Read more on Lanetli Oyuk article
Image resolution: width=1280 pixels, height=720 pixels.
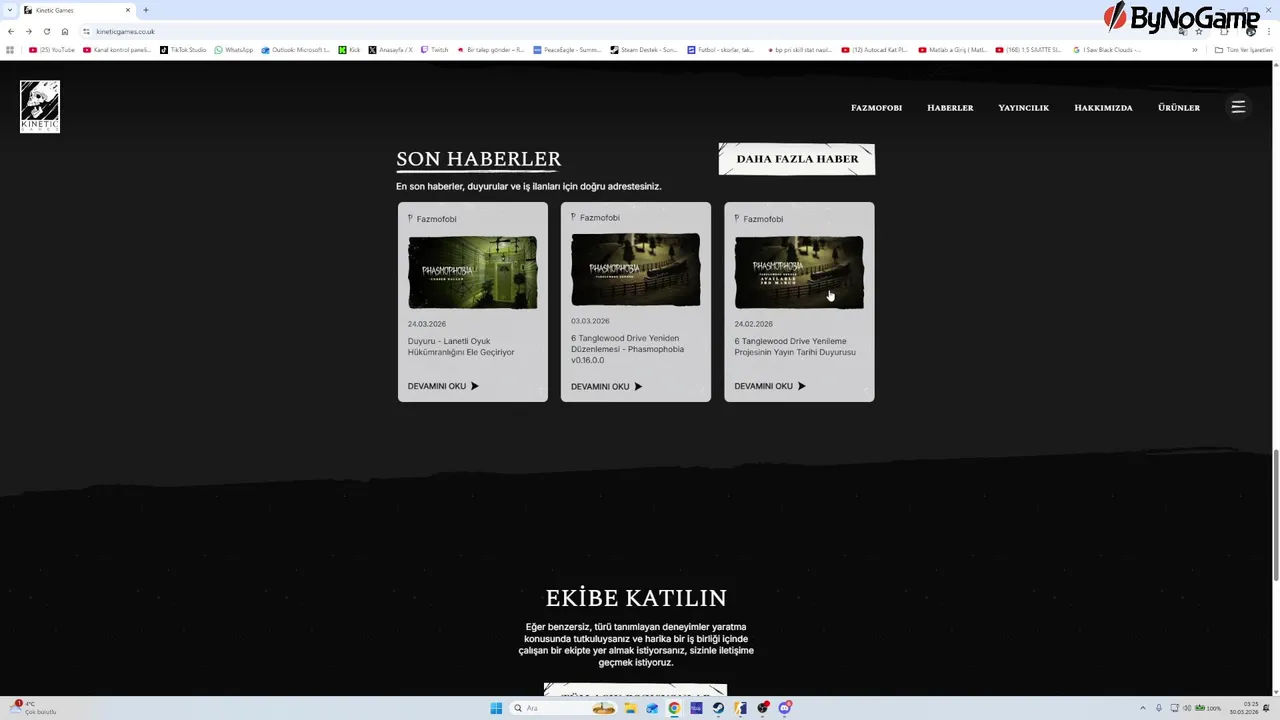coord(443,386)
